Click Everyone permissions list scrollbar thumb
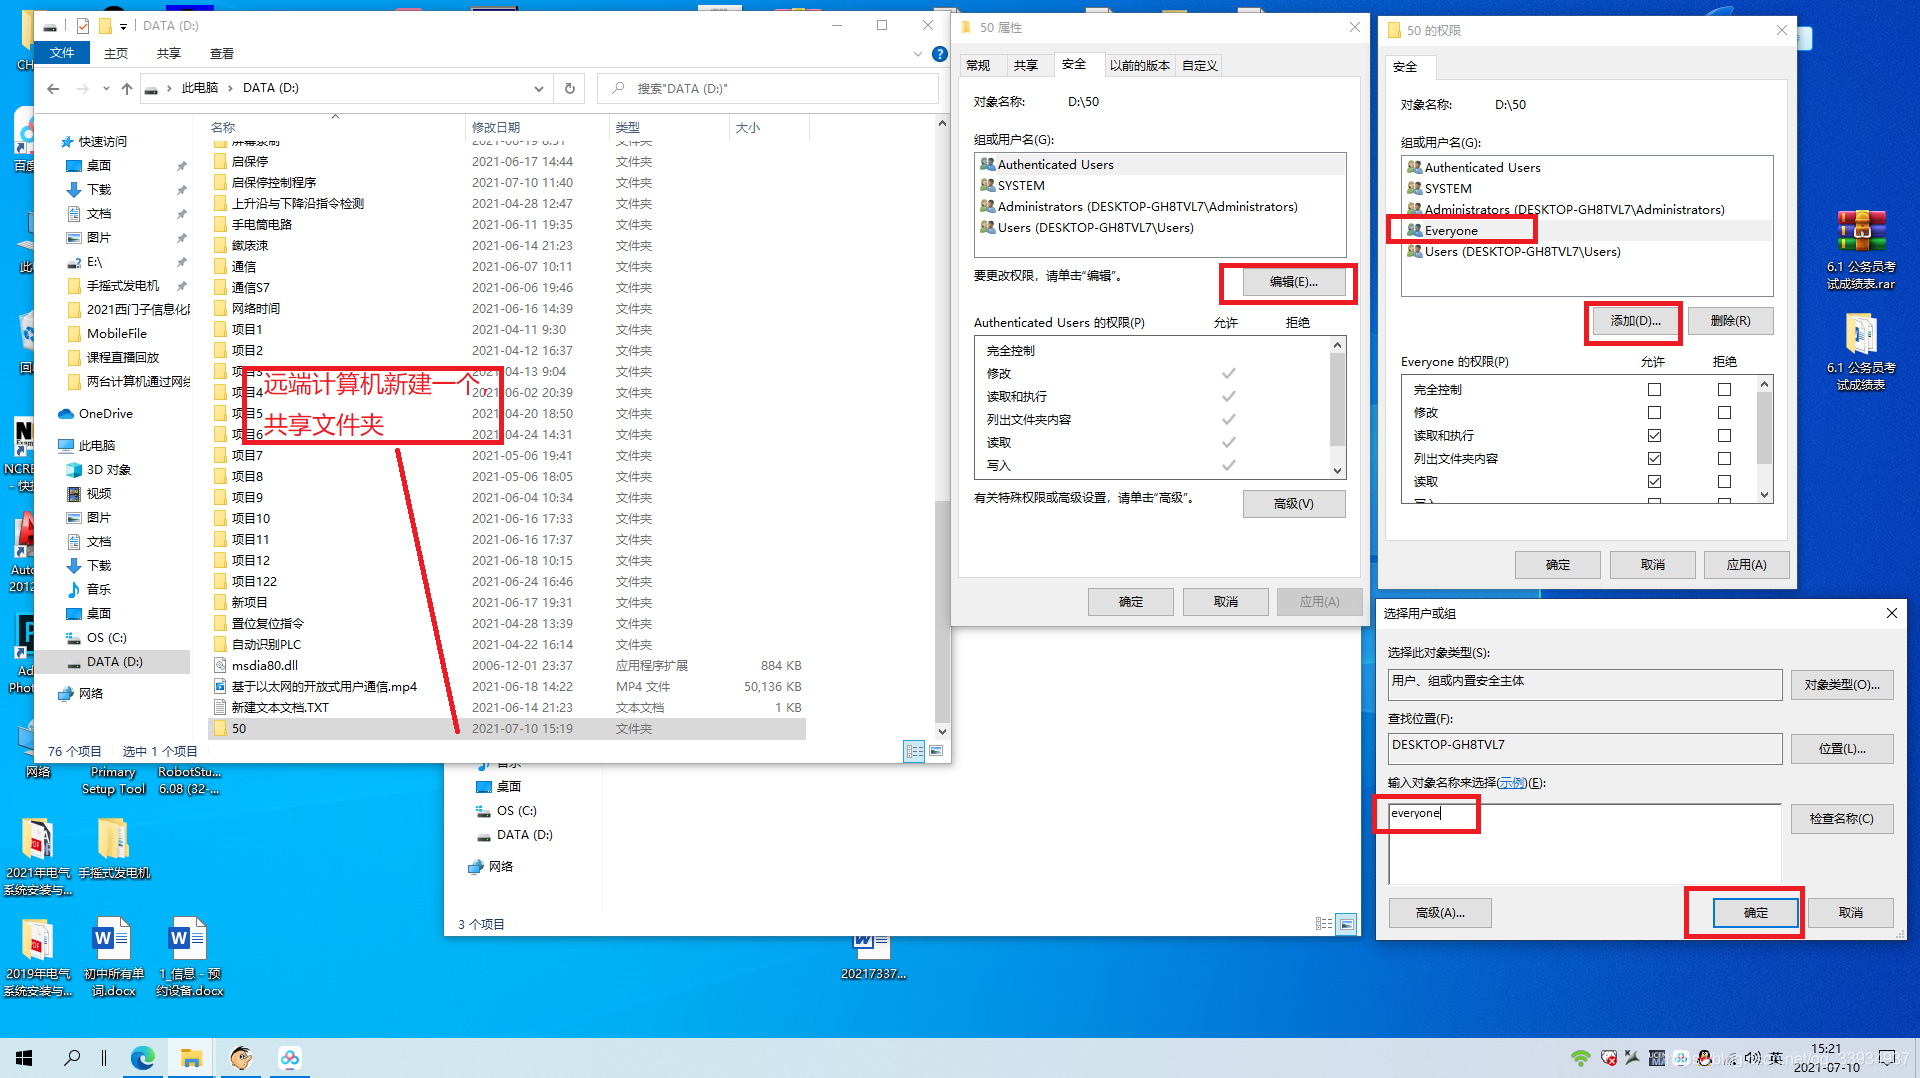The height and width of the screenshot is (1078, 1920). 1764,428
